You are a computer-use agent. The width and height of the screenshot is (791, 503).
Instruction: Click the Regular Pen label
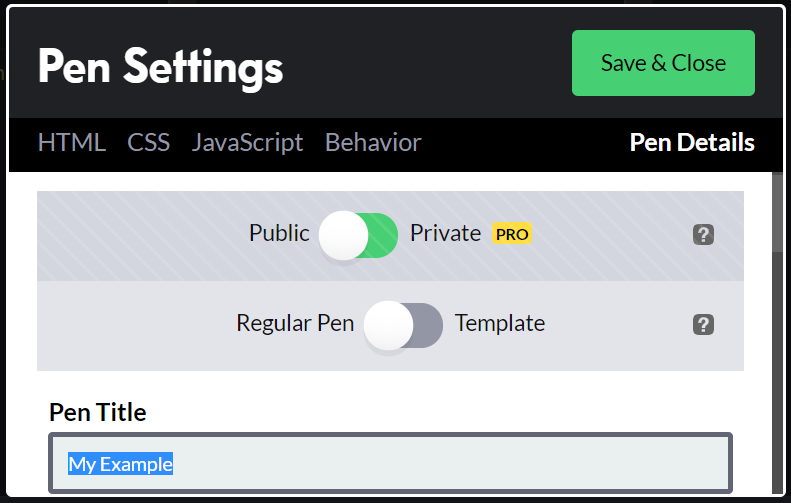295,323
